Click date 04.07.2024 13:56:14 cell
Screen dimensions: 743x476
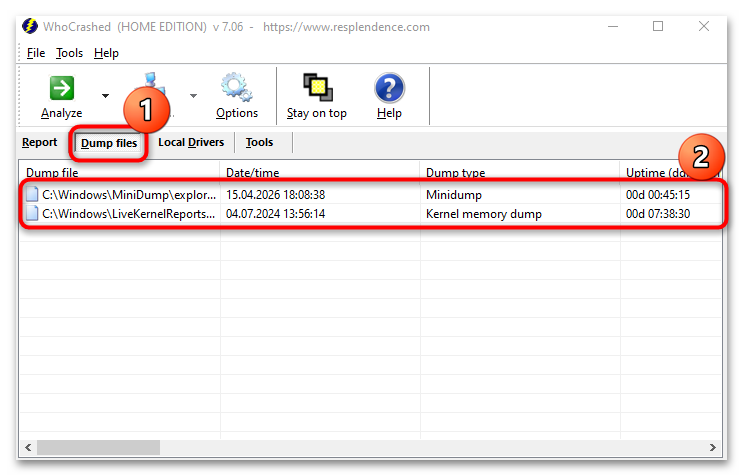tap(275, 214)
